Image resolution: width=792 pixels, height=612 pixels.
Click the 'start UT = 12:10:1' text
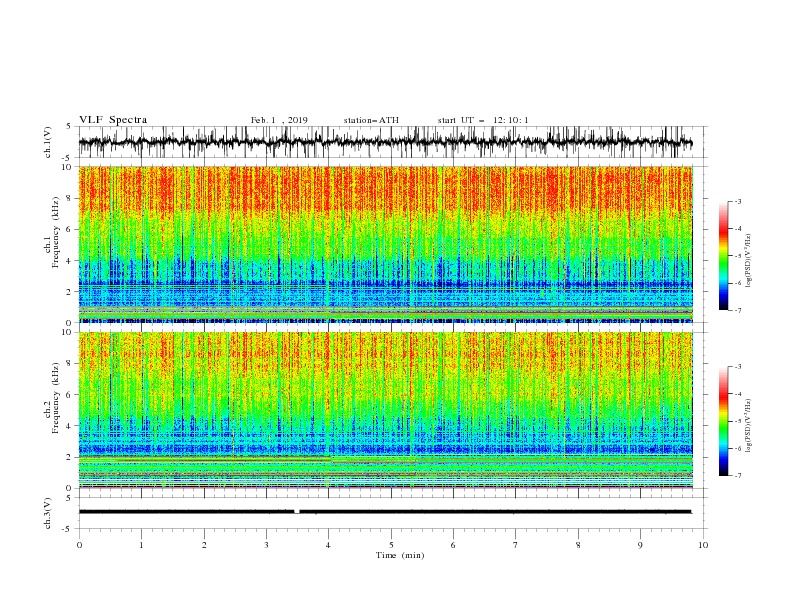coord(483,120)
